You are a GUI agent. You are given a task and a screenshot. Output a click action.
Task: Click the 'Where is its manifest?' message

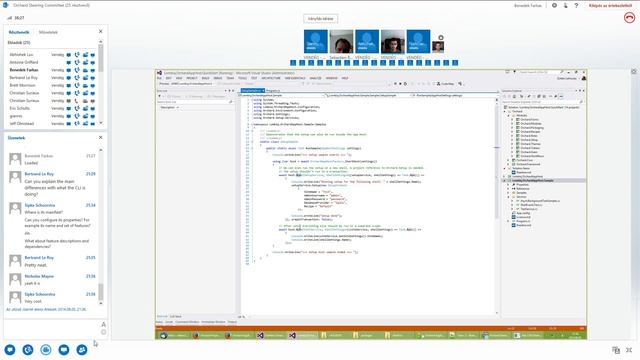coord(44,212)
